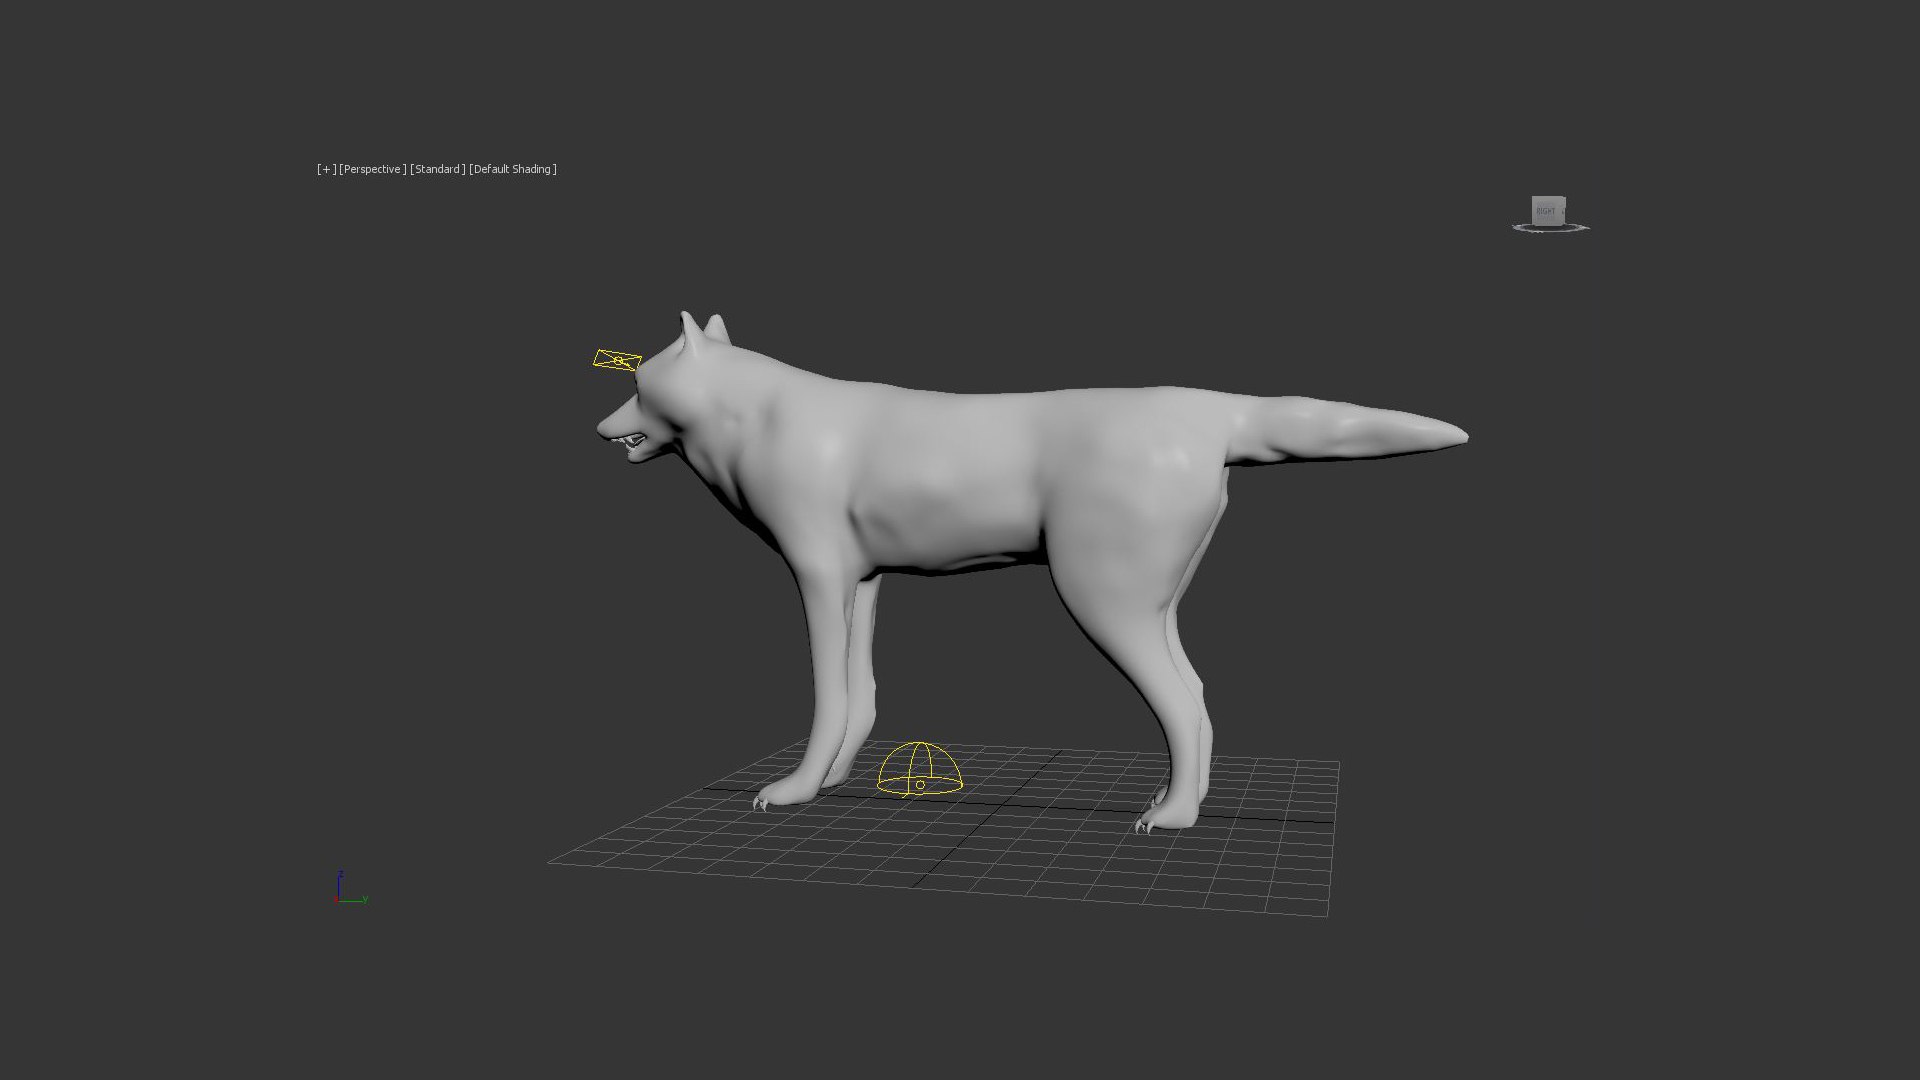Open the [Default Shading] viewport menu
The height and width of the screenshot is (1080, 1920).
click(x=513, y=169)
